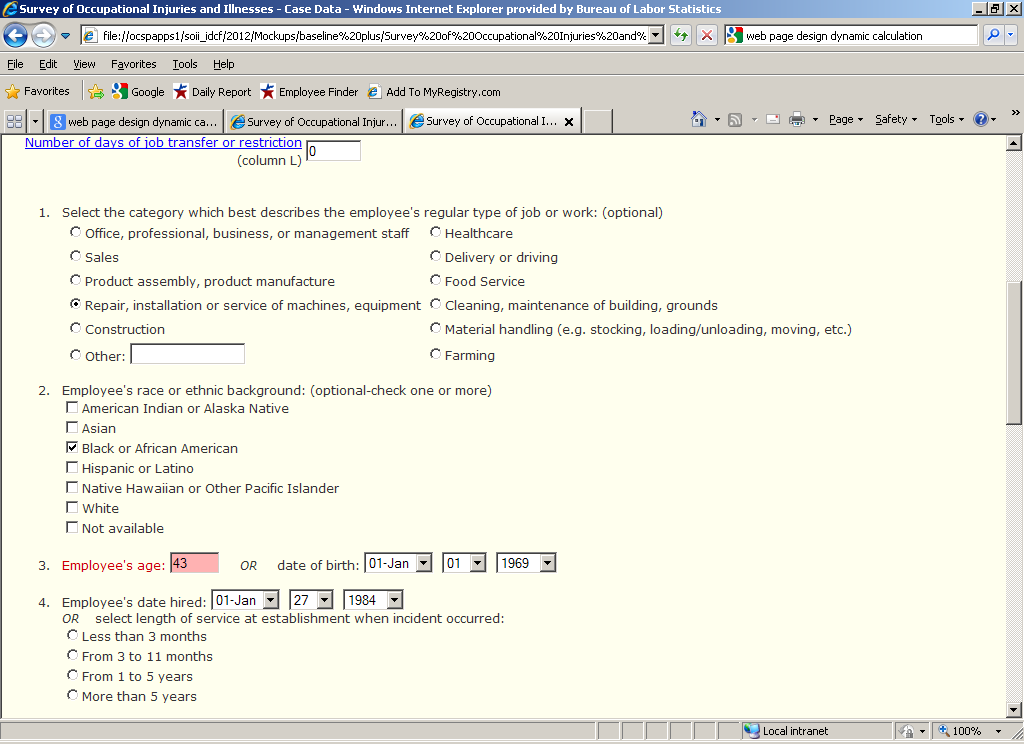The height and width of the screenshot is (744, 1024).
Task: Expand the Safety toolbar menu
Action: click(895, 120)
